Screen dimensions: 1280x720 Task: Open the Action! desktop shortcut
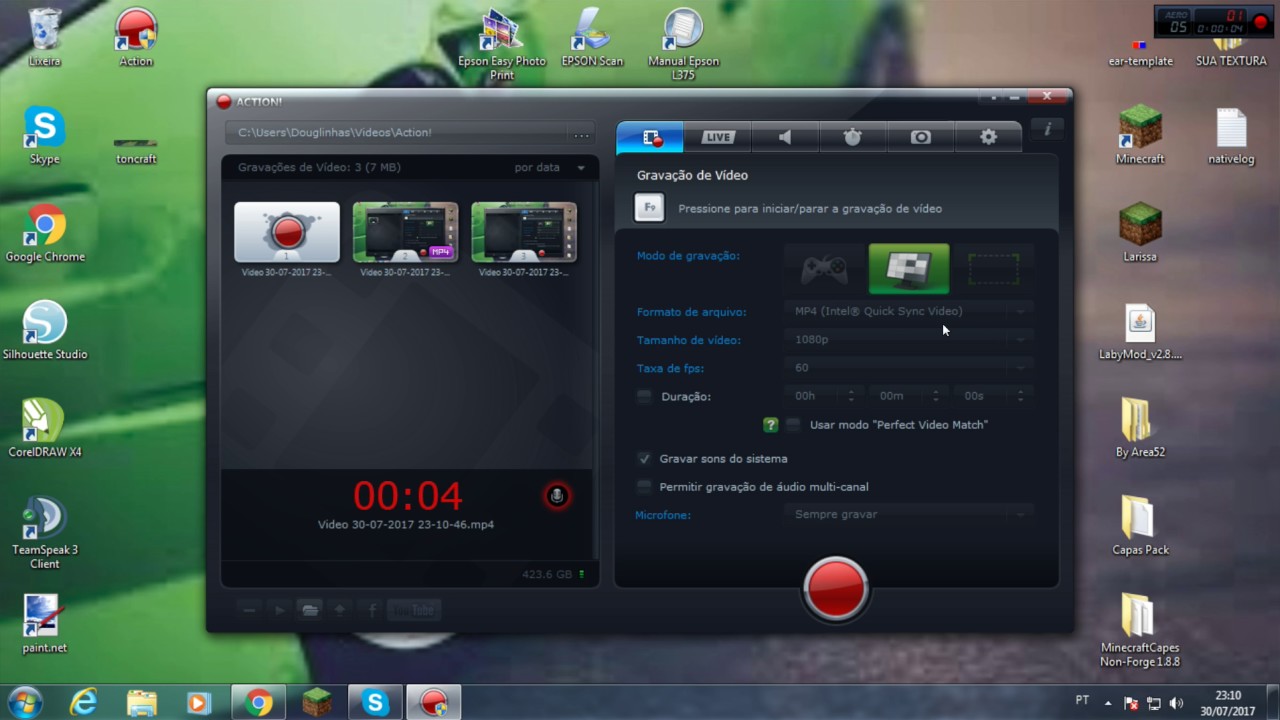[136, 38]
